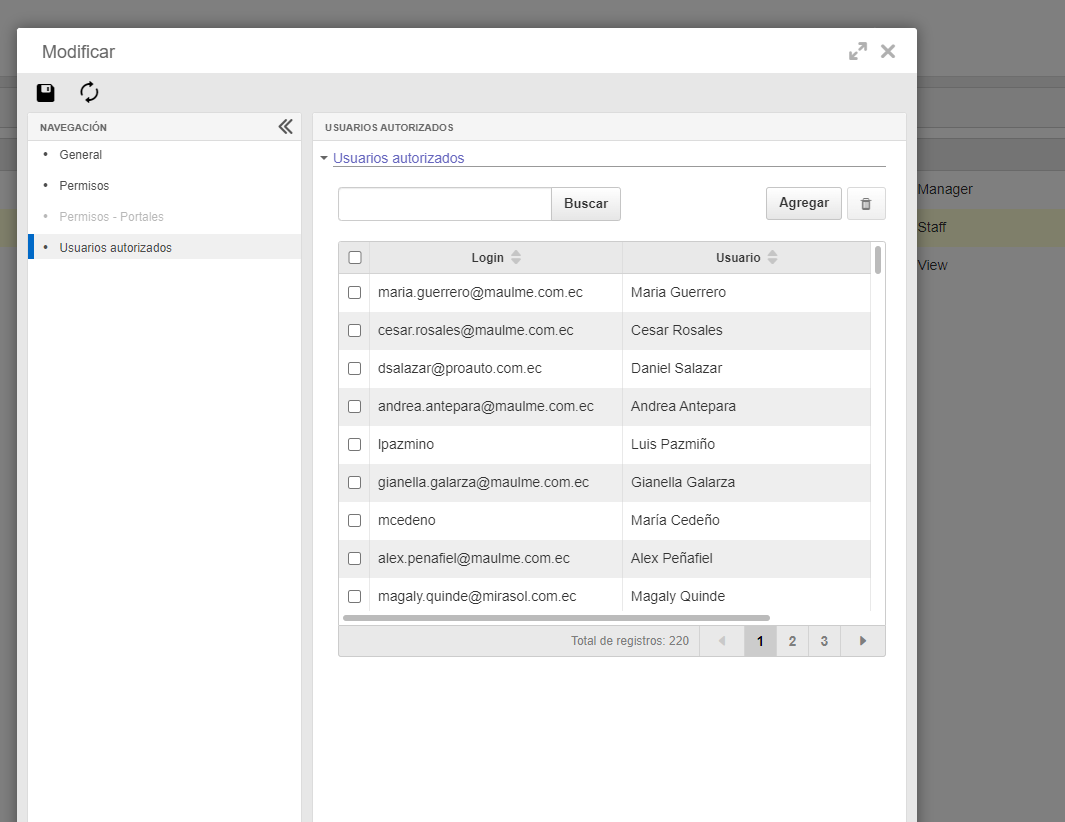Viewport: 1065px width, 822px height.
Task: Maximize the Modificar dialog with expand arrows
Action: pos(858,51)
